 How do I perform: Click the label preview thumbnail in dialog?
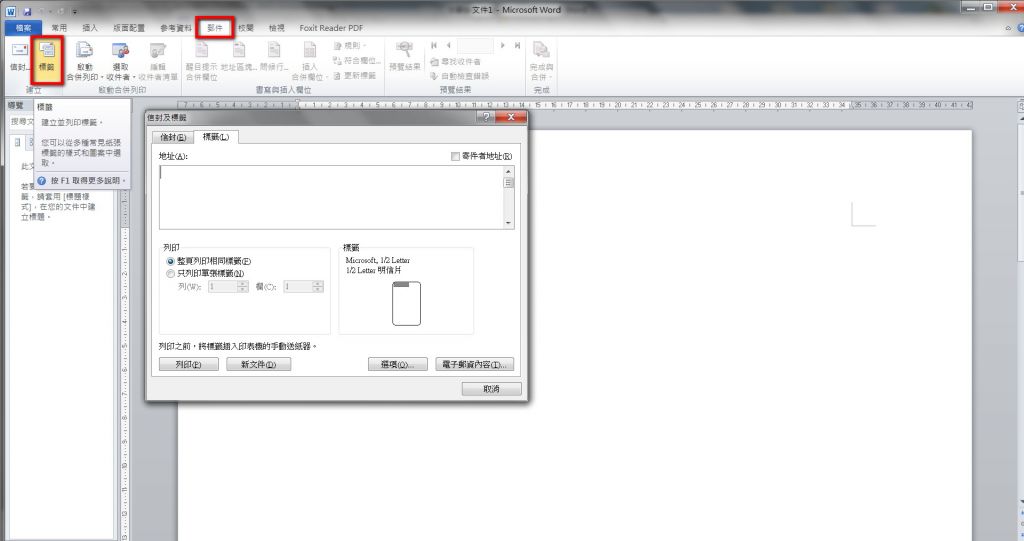click(x=407, y=303)
